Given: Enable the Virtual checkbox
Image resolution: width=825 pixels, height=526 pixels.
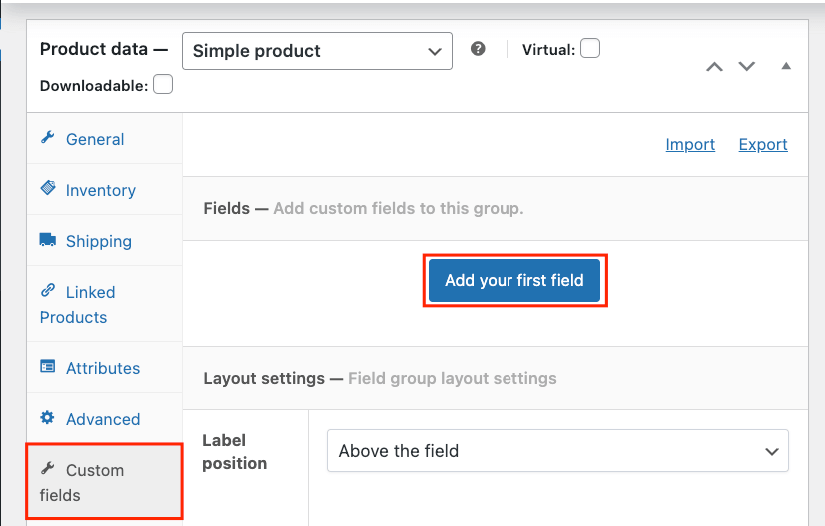Looking at the screenshot, I should pos(590,48).
